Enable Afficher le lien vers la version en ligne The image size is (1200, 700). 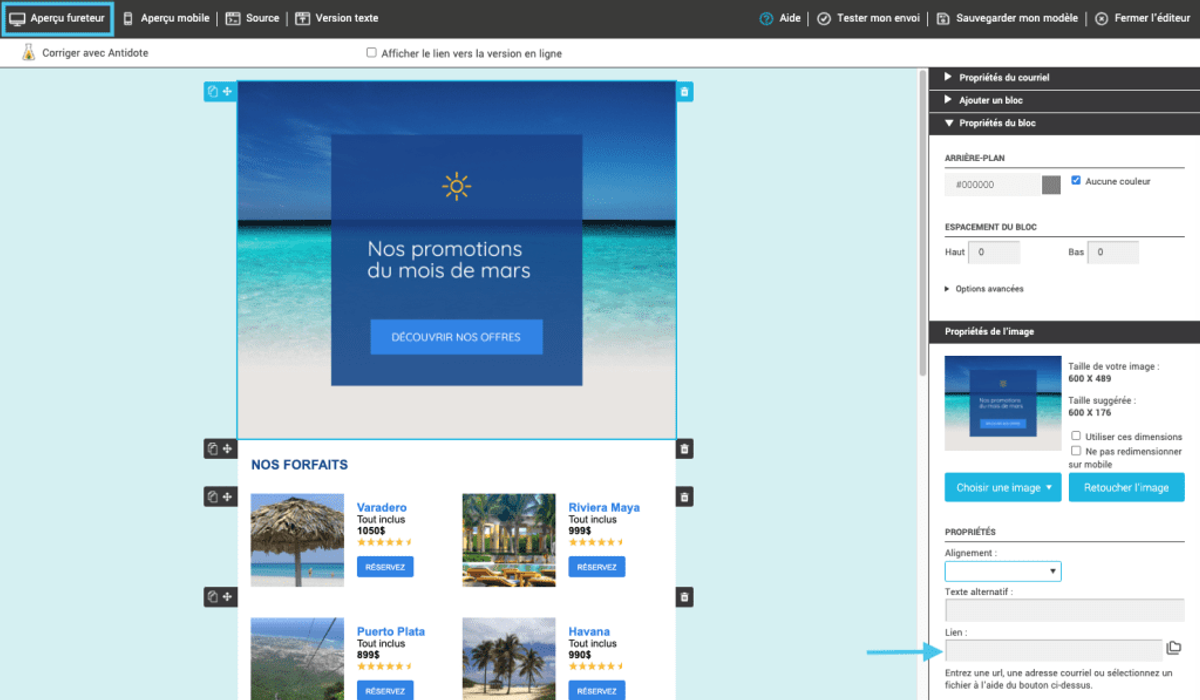click(372, 53)
